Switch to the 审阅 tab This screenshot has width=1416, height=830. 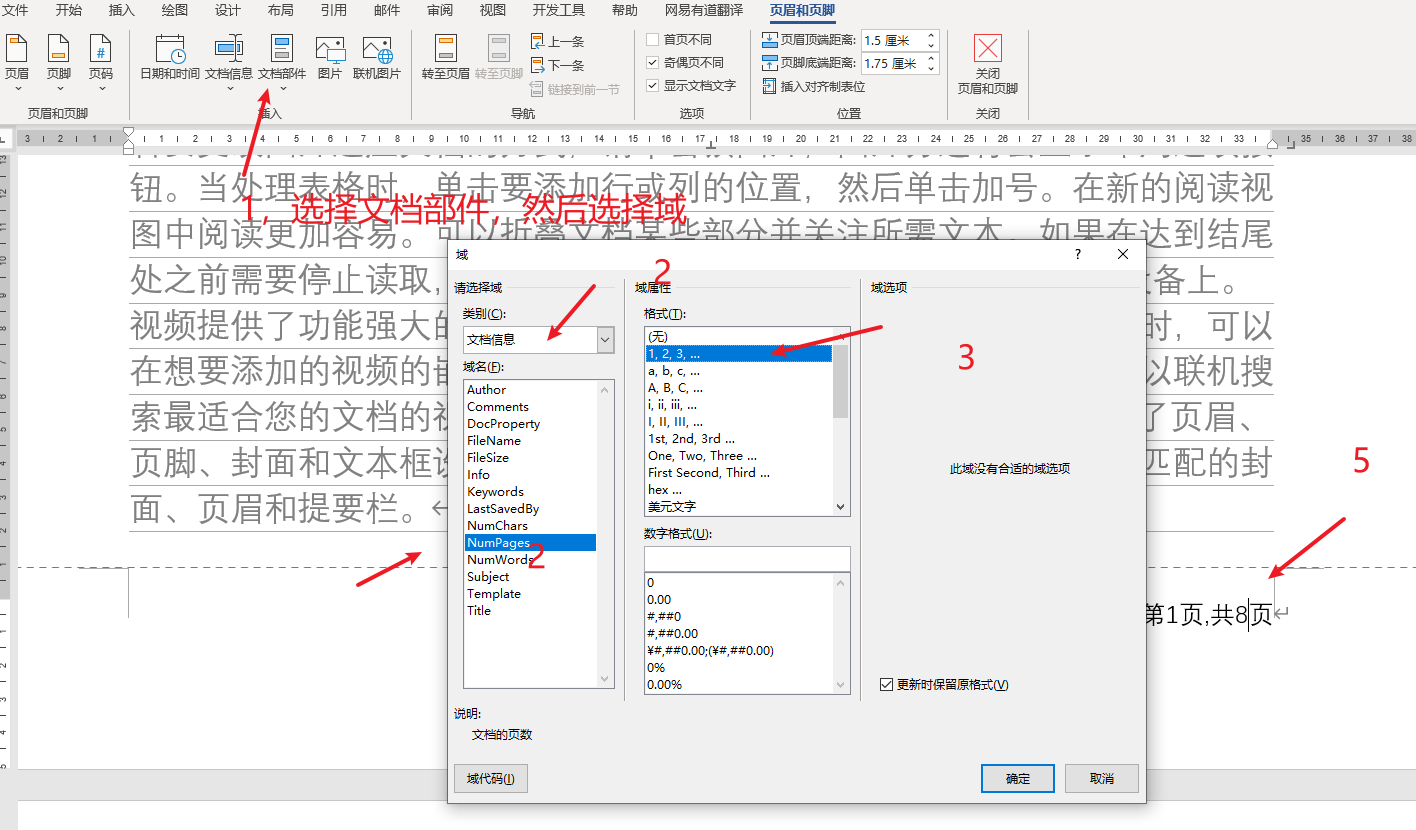coord(439,10)
